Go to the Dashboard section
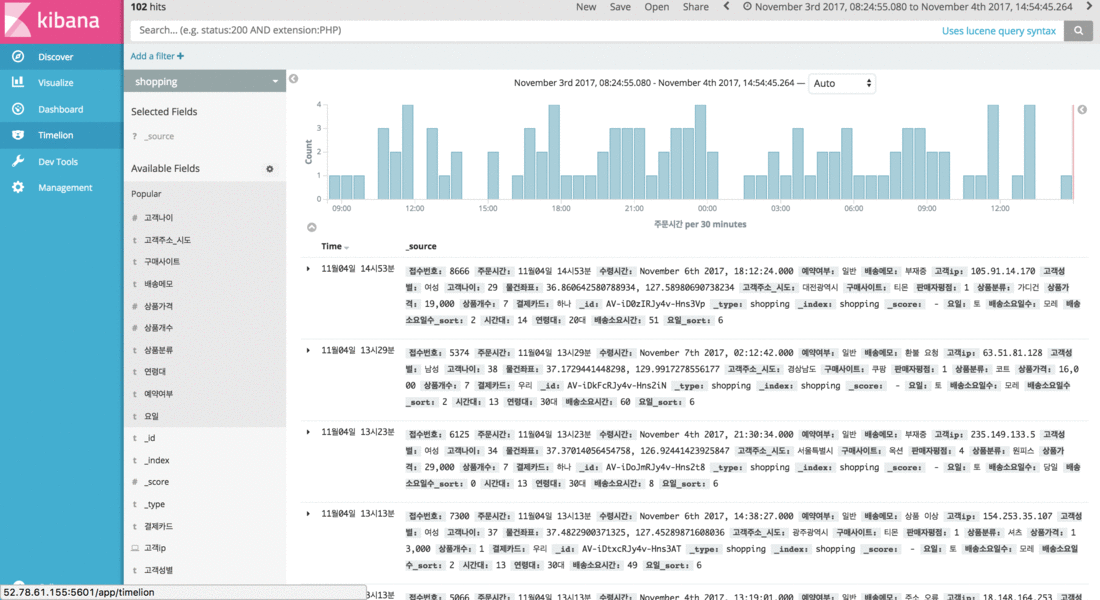Screen dimensions: 1100x600 coord(60,109)
